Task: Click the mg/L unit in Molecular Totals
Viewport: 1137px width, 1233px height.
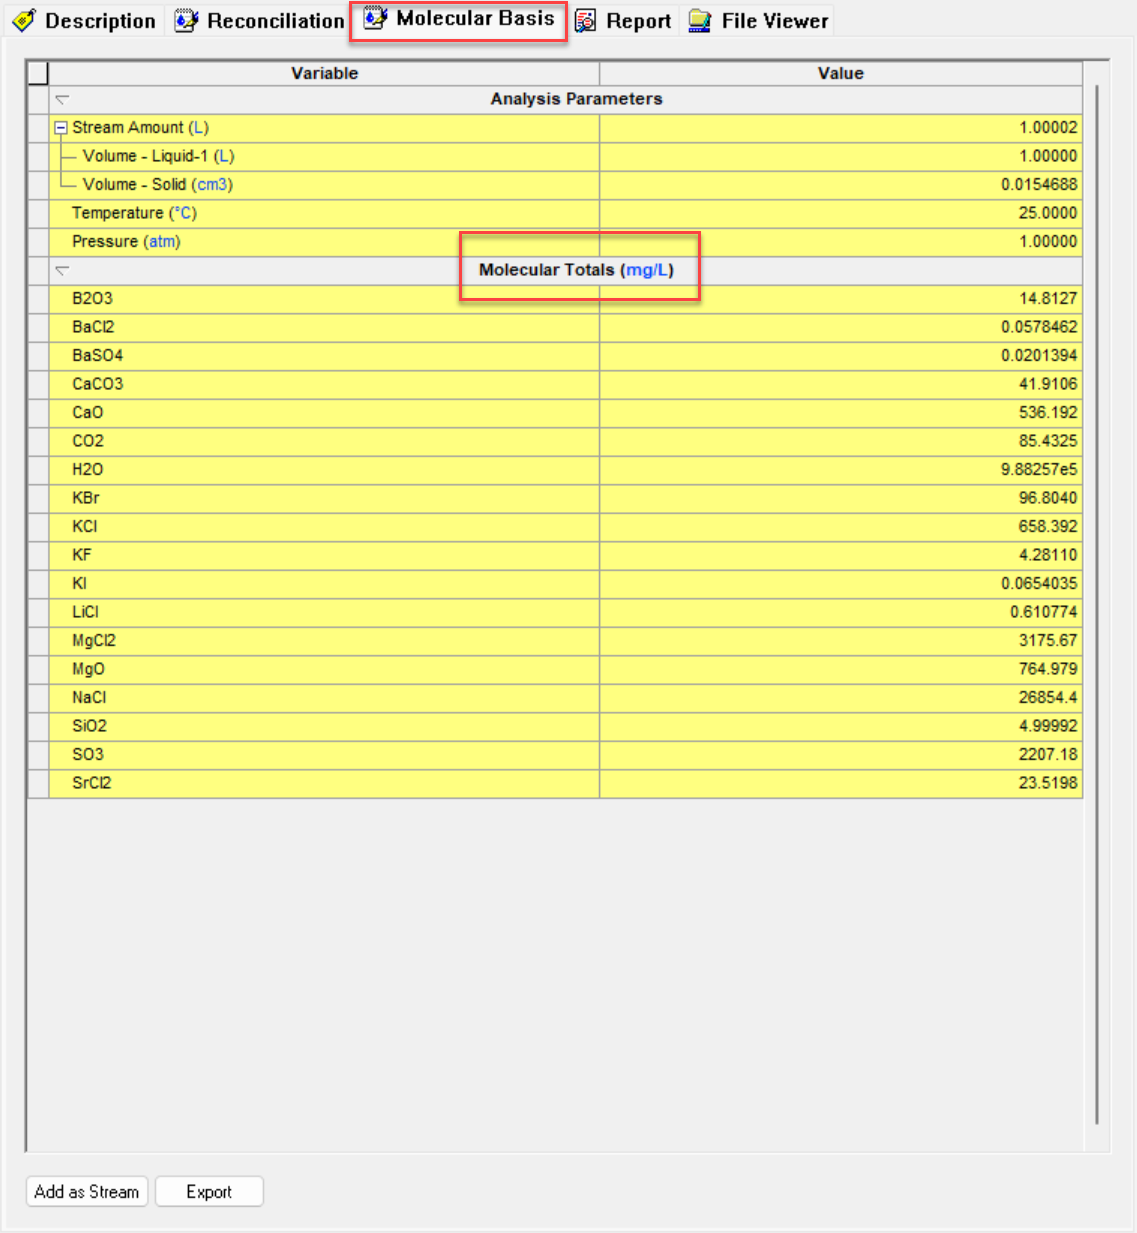Action: point(647,270)
